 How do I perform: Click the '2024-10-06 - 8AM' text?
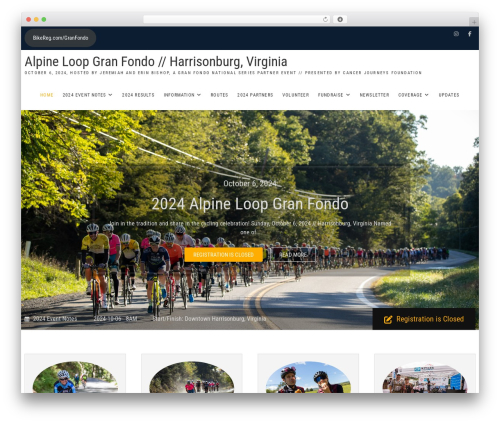tap(115, 319)
